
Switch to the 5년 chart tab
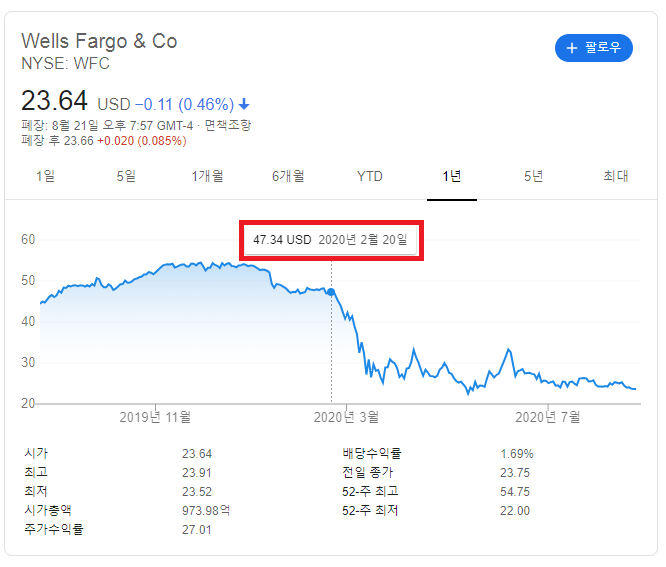click(533, 176)
